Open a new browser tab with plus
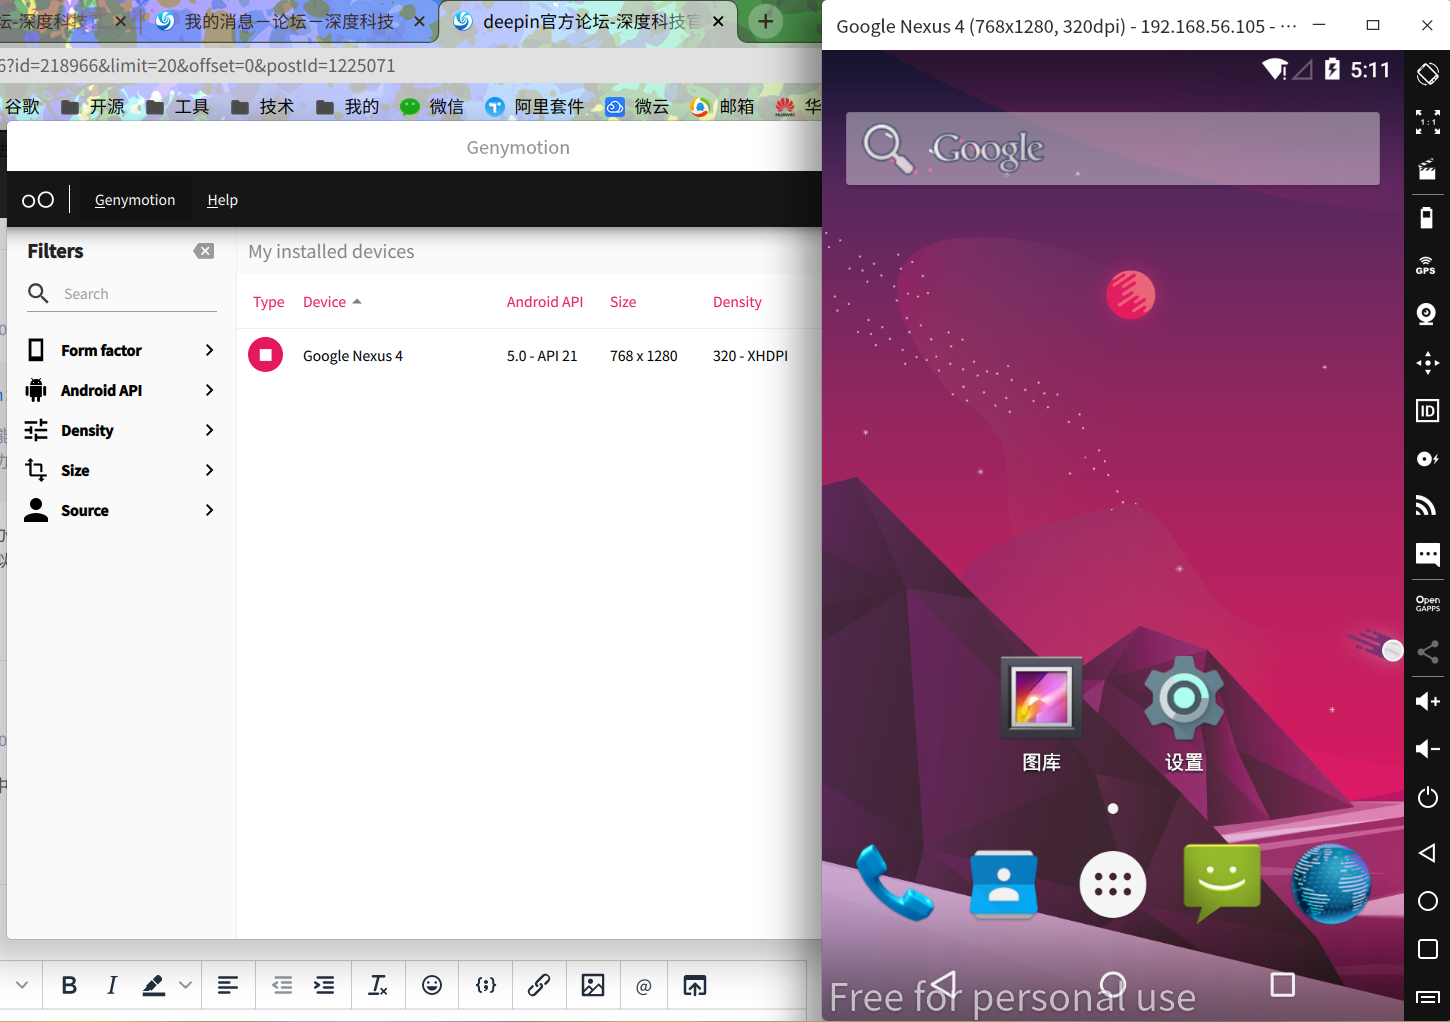Screen dimensions: 1450x1022 (x=766, y=21)
